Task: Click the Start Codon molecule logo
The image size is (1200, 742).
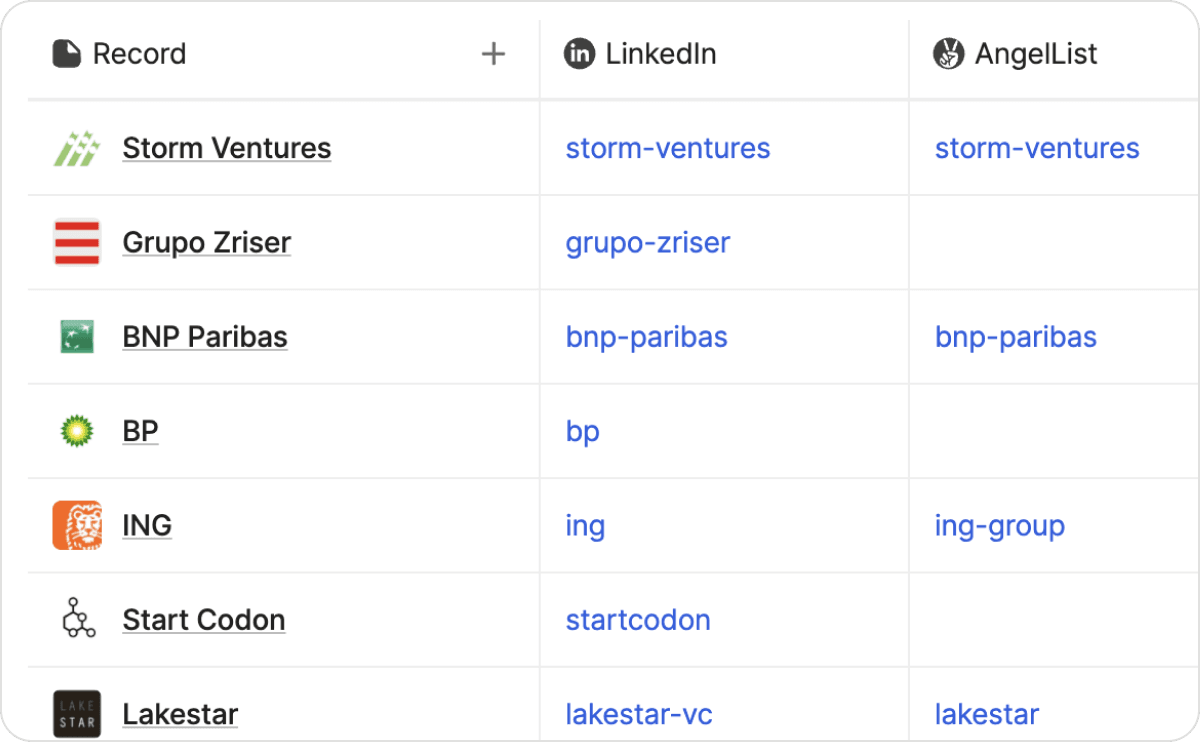Action: pyautogui.click(x=77, y=619)
